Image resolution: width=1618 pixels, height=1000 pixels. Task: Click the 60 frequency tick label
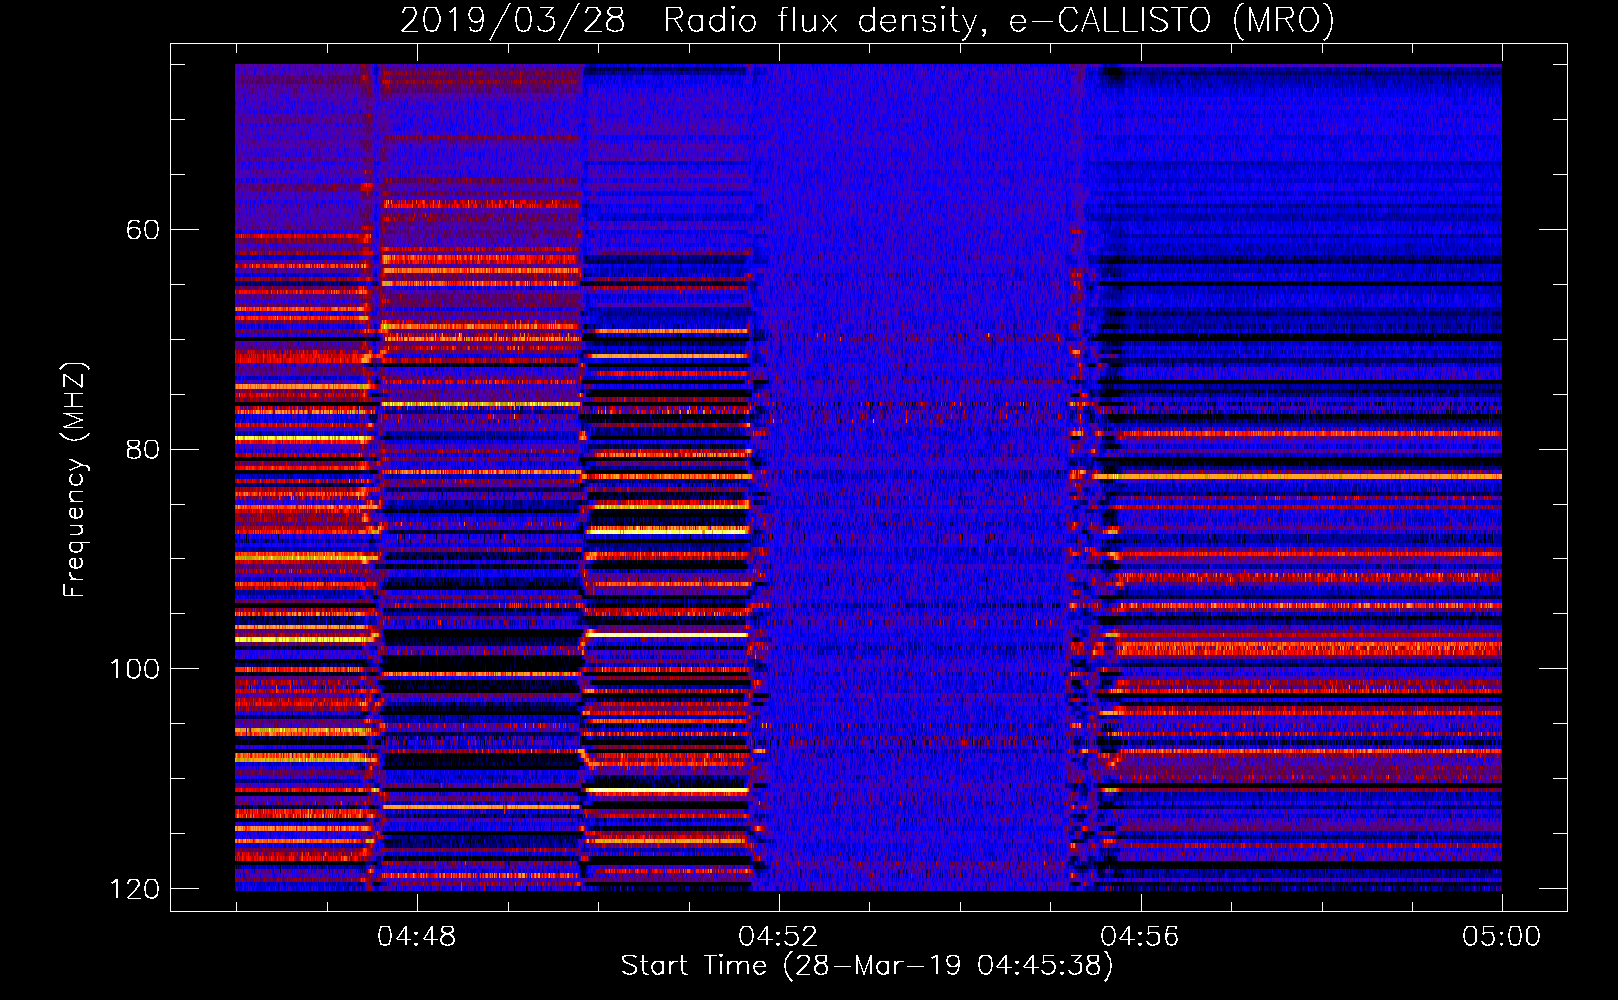pyautogui.click(x=142, y=230)
